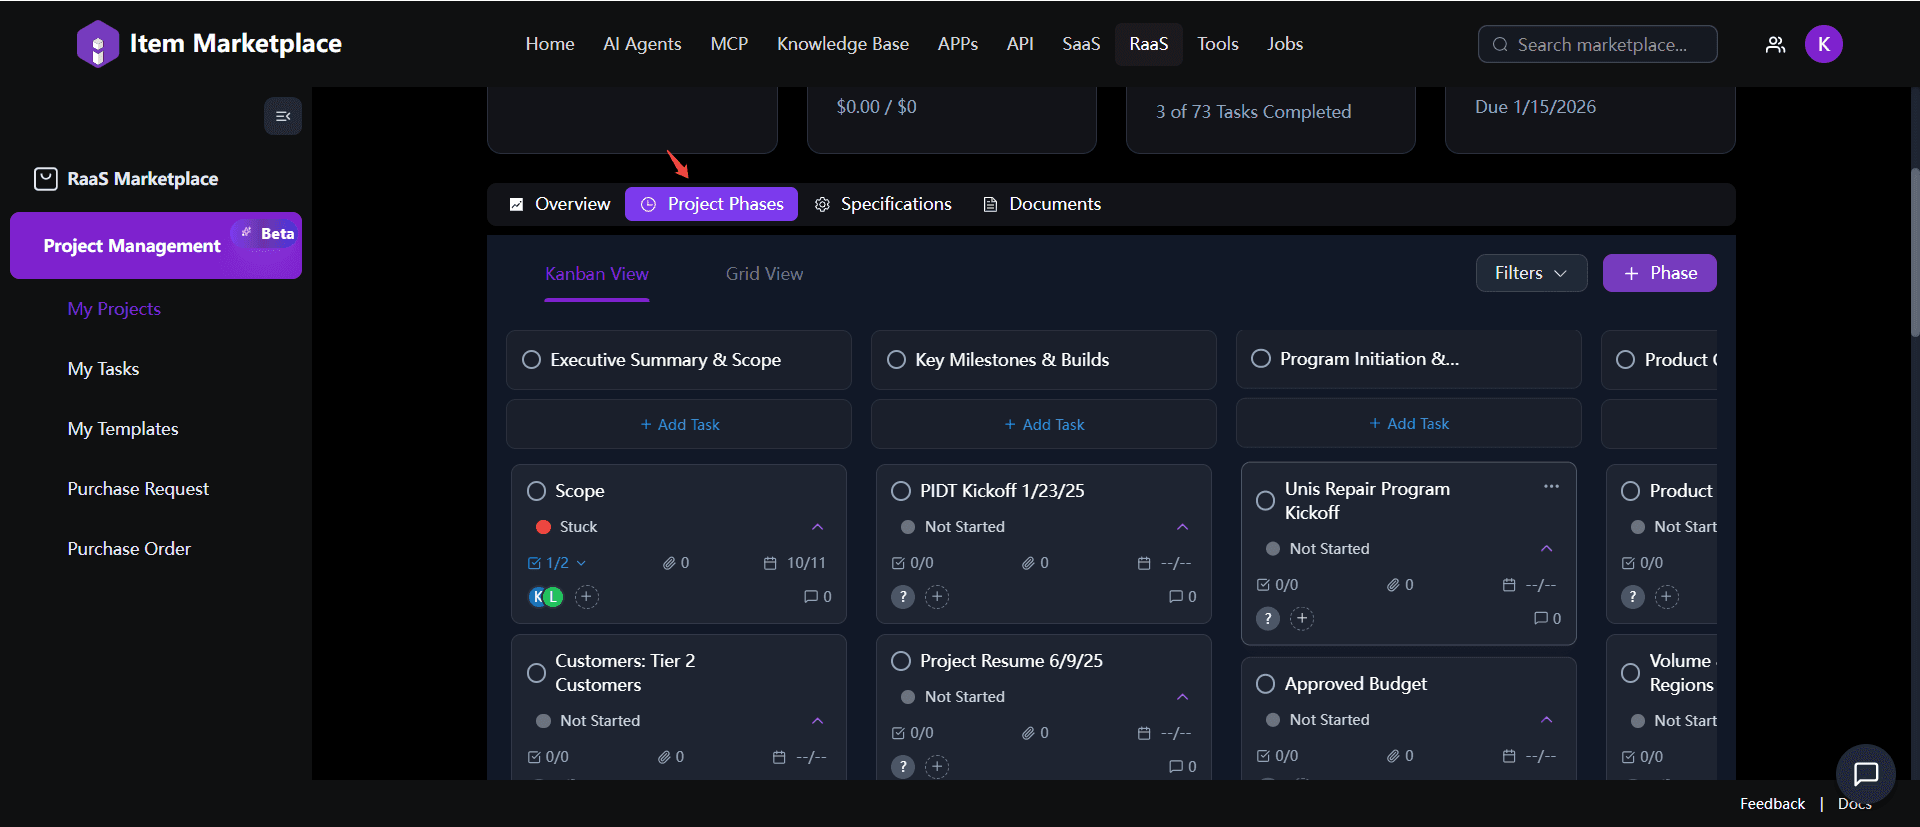
Task: Check off the Approved Budget task
Action: pyautogui.click(x=1265, y=684)
